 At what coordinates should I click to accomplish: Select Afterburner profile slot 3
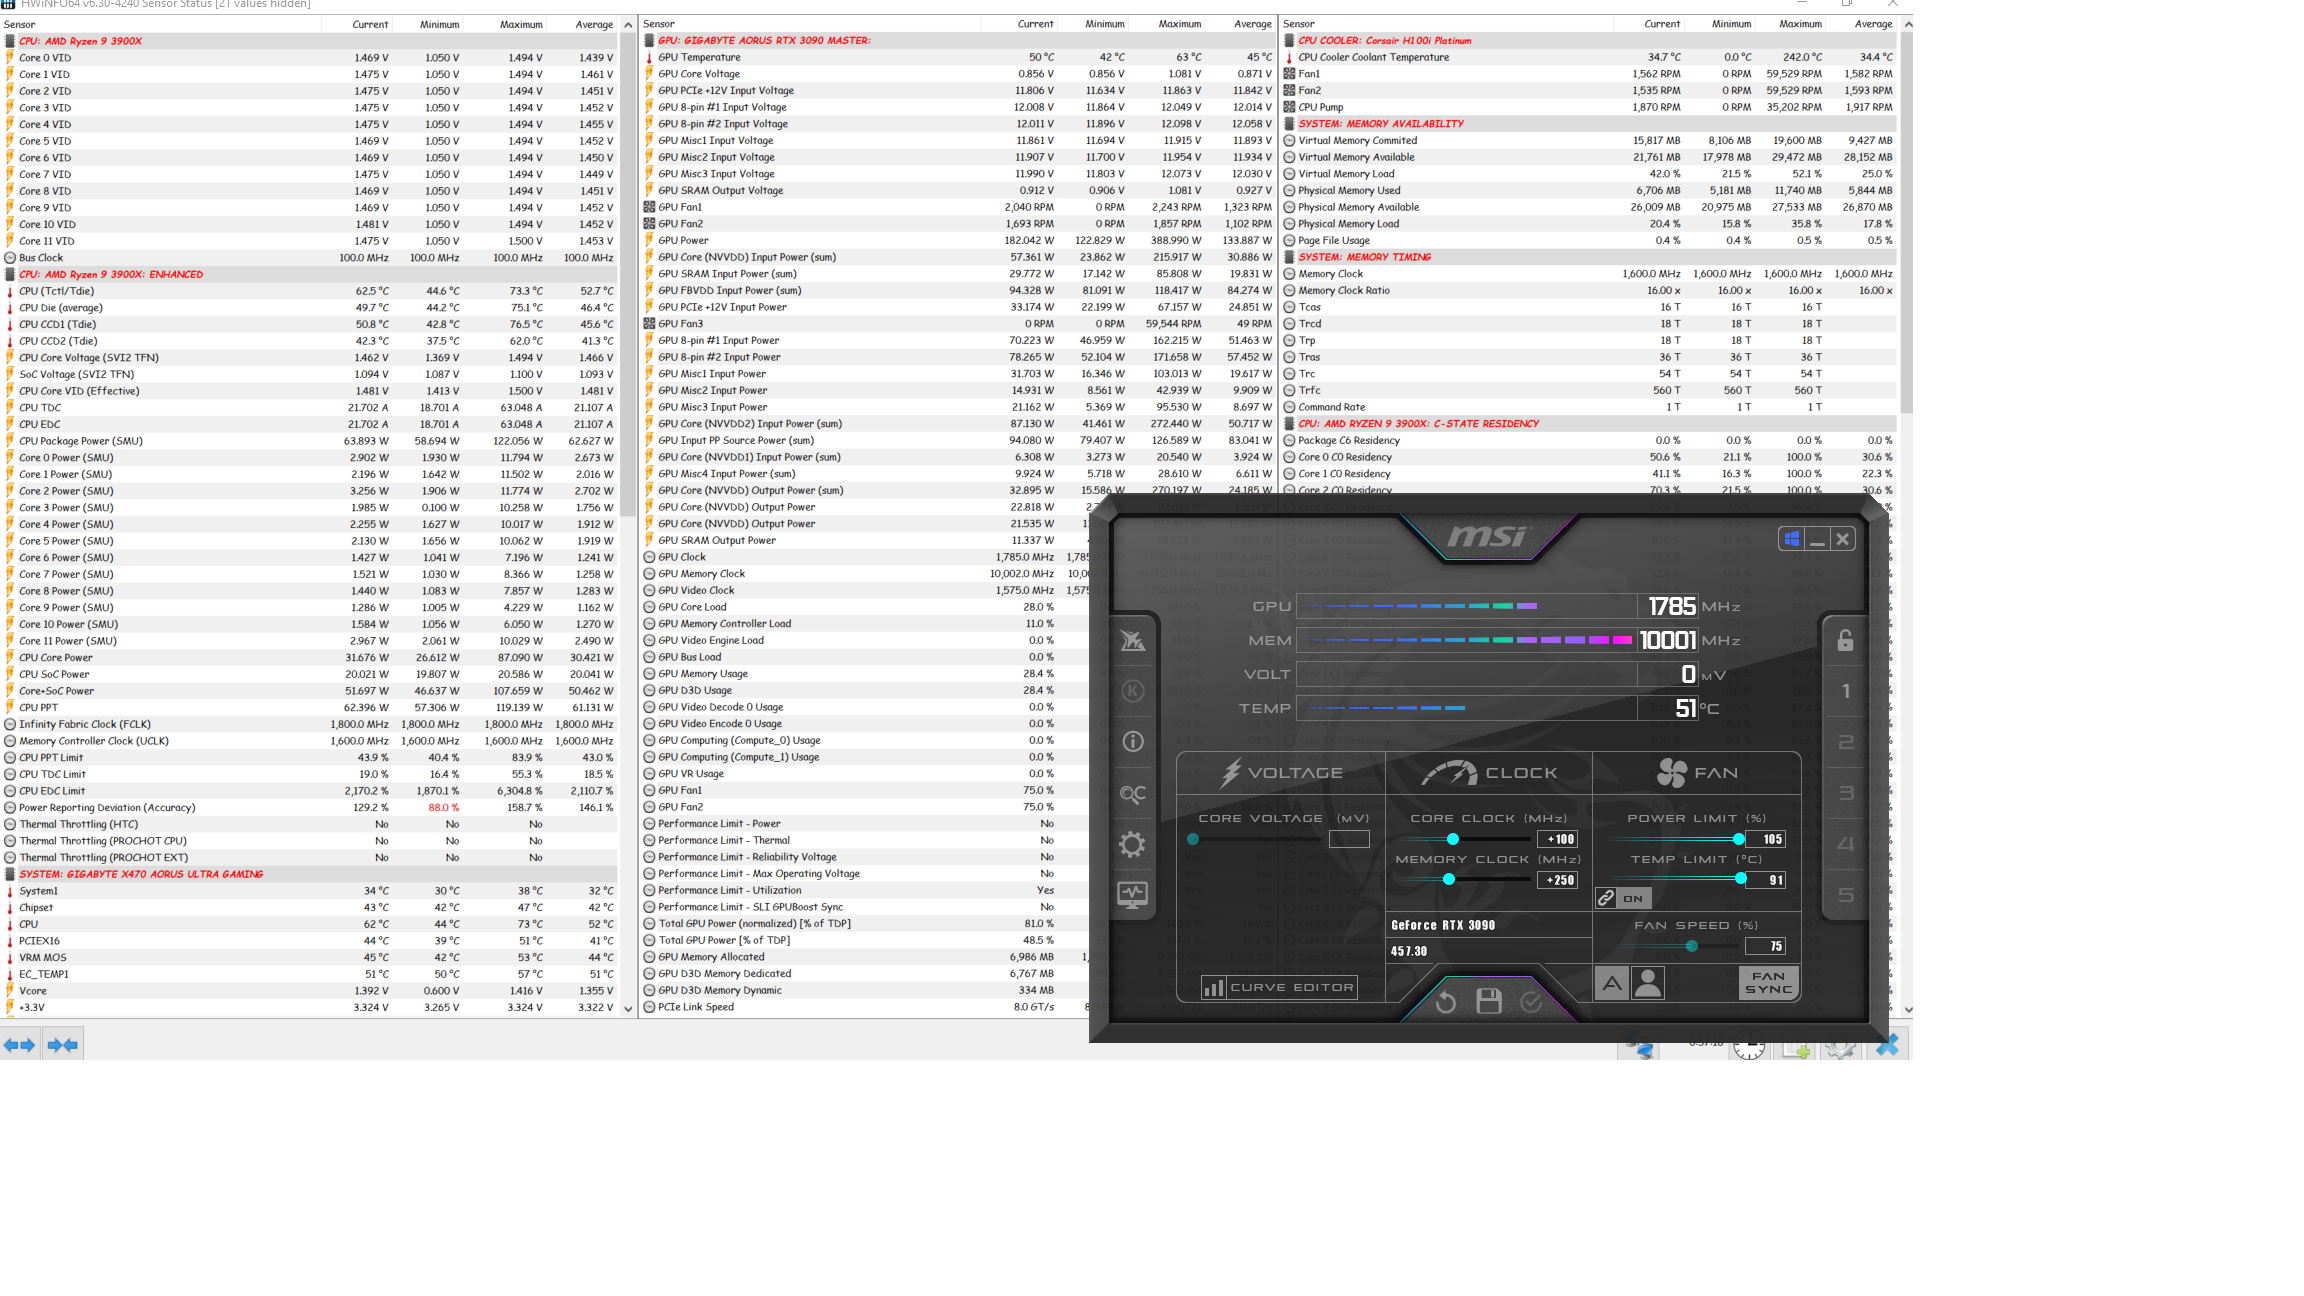tap(1846, 793)
